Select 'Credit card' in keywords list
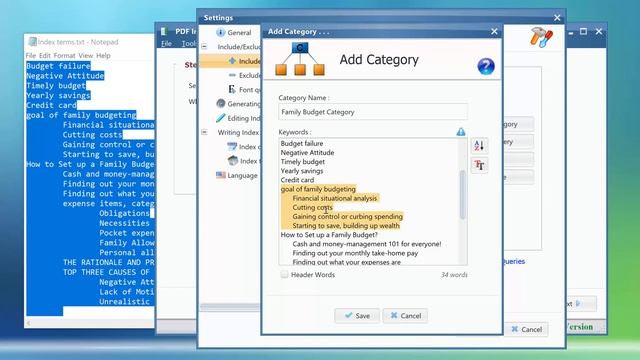 coord(297,180)
